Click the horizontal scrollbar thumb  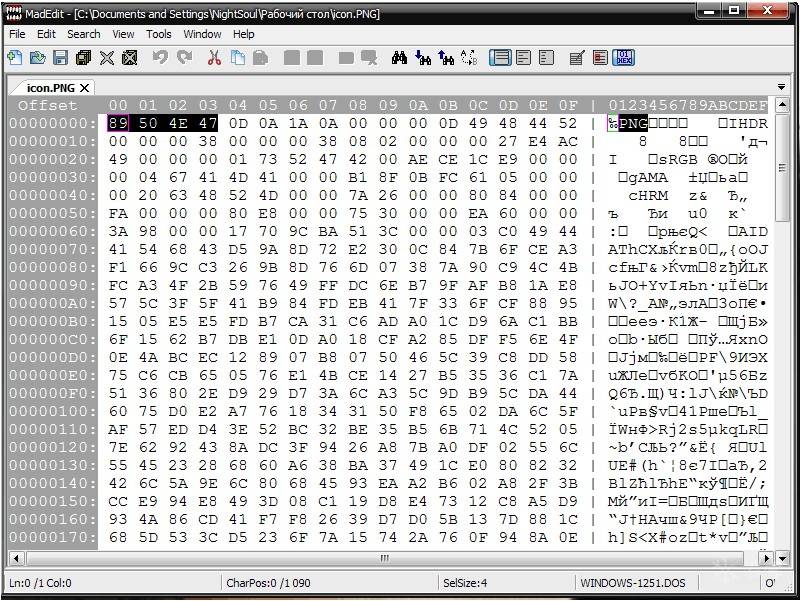tap(385, 558)
